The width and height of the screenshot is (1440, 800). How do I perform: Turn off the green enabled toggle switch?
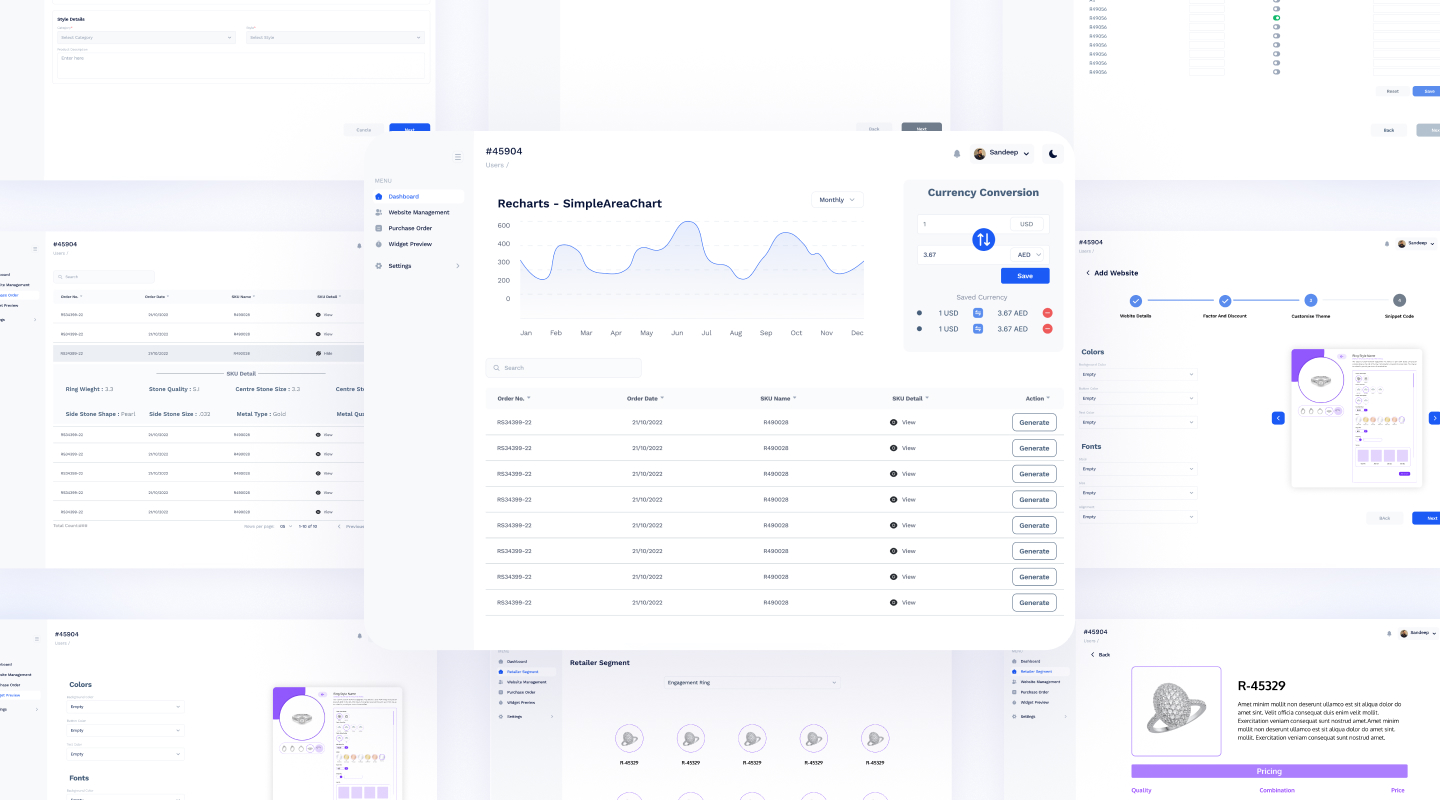tap(1277, 18)
